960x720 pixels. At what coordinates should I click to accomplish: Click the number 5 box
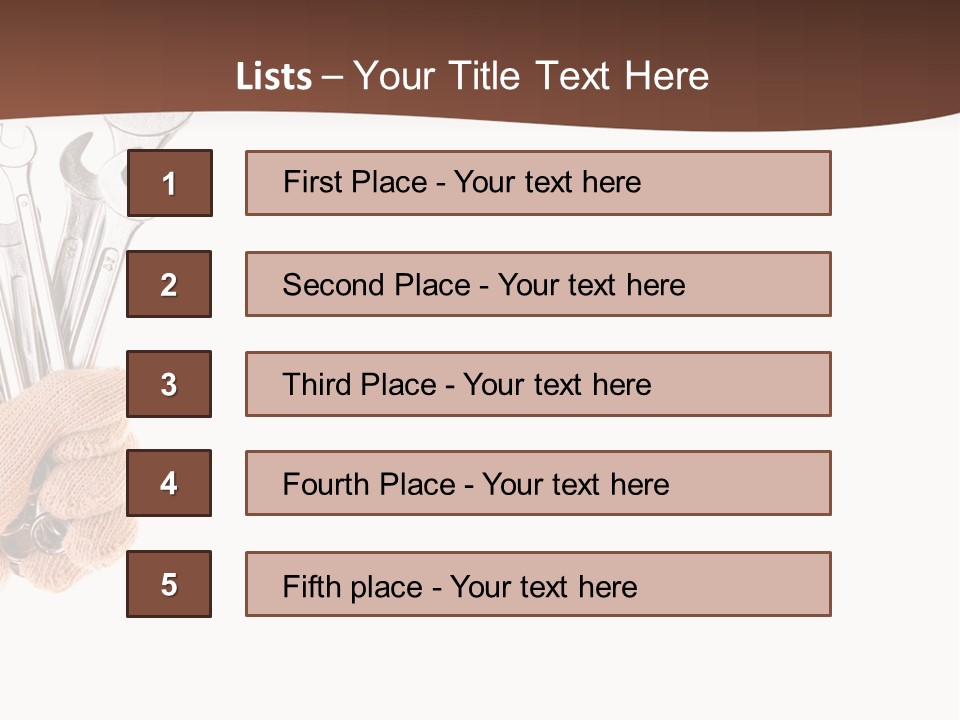169,584
